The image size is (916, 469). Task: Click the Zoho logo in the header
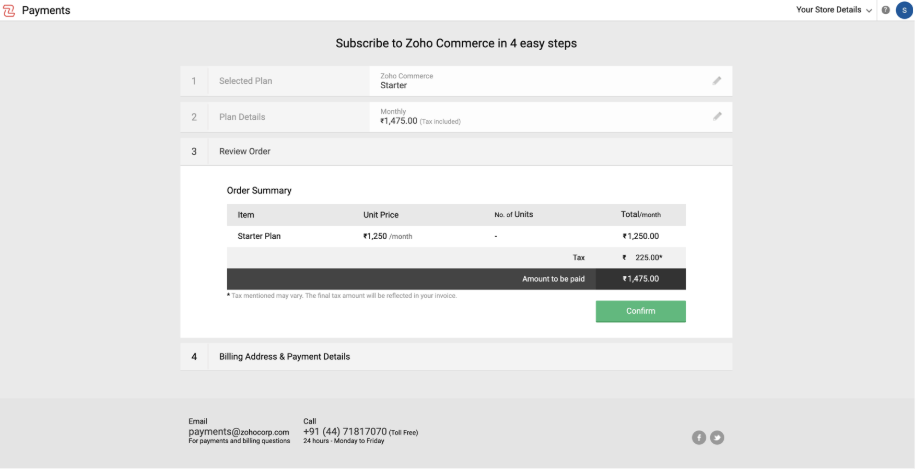click(10, 10)
